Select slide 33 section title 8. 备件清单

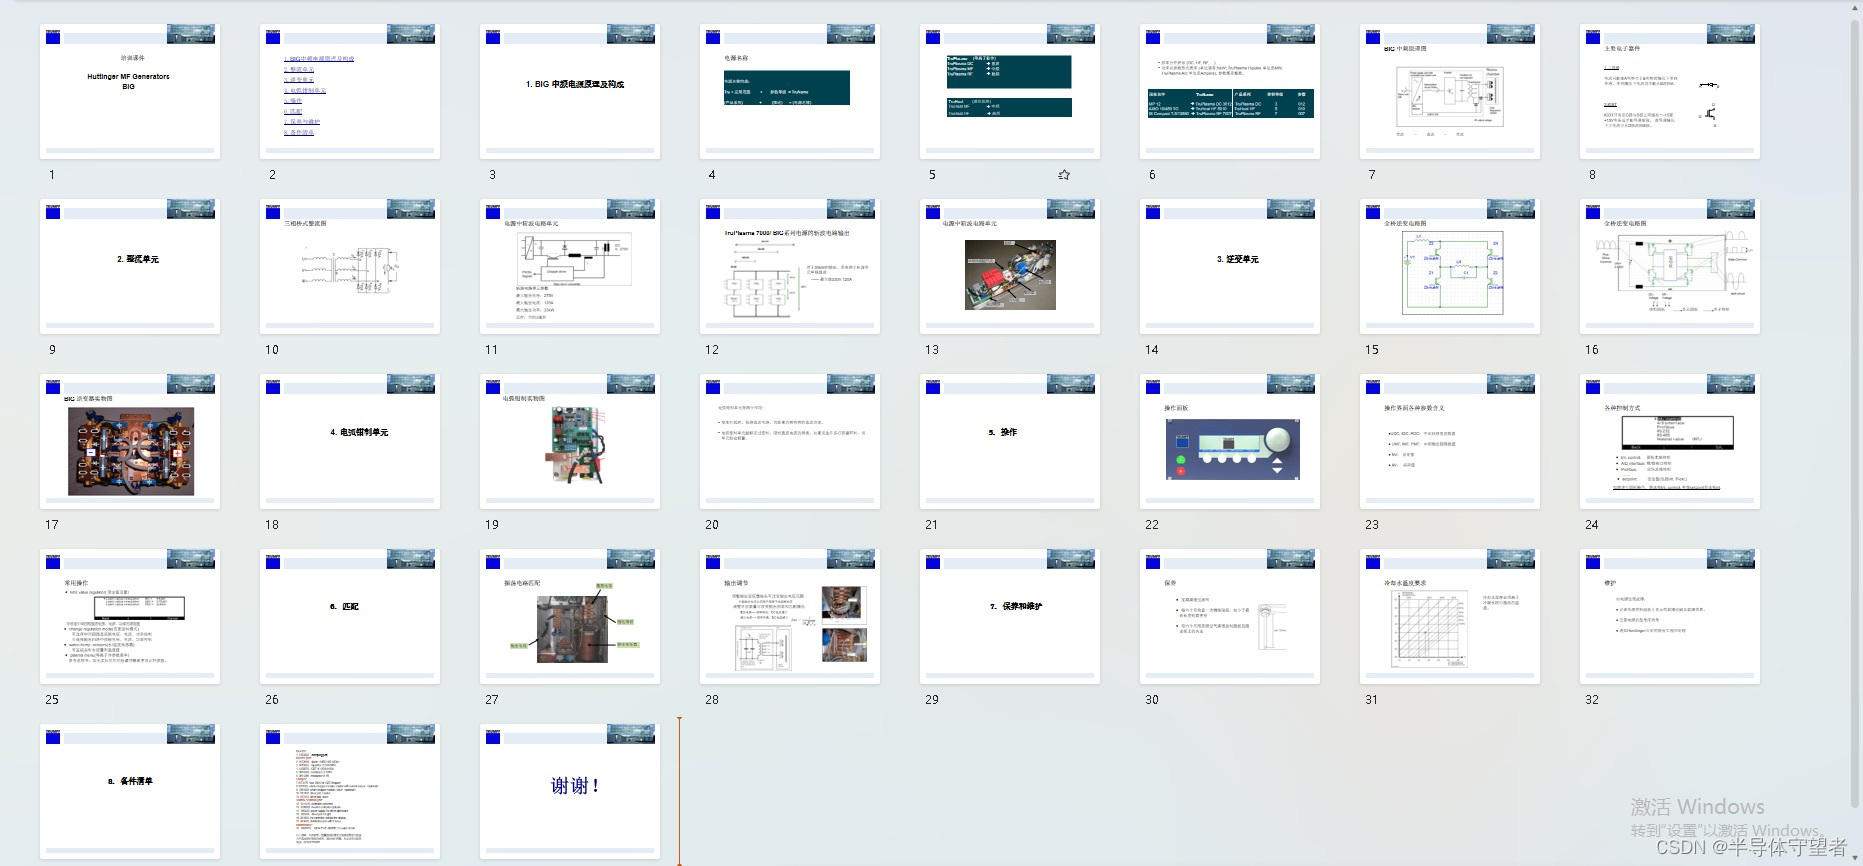tap(130, 791)
